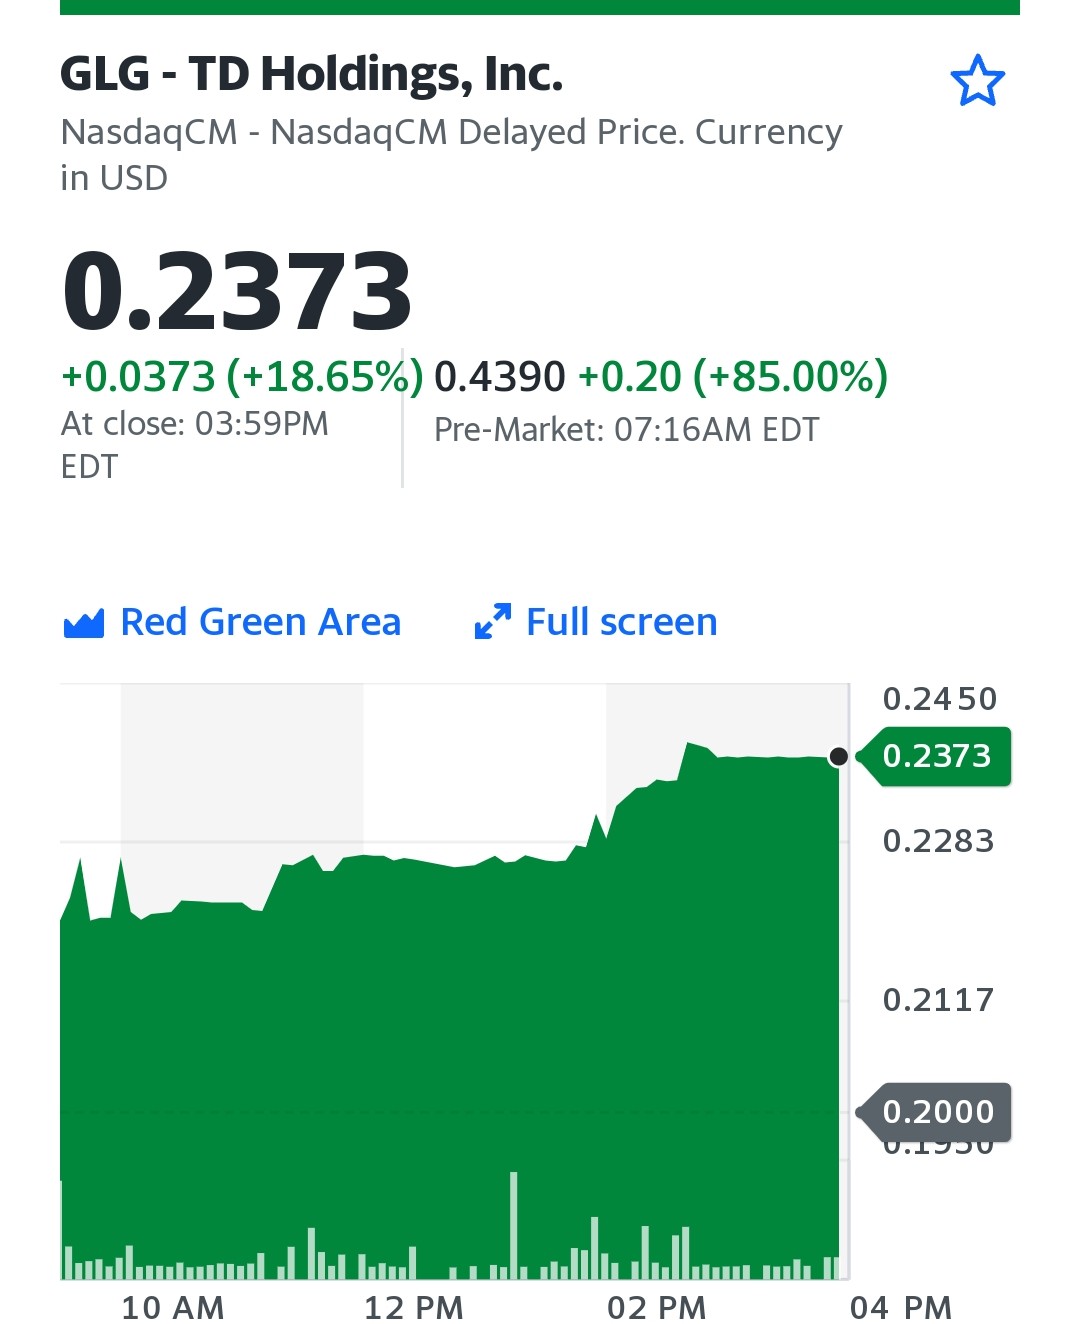Click the pre-market price 0.4390
This screenshot has height=1324, width=1080.
coord(500,377)
